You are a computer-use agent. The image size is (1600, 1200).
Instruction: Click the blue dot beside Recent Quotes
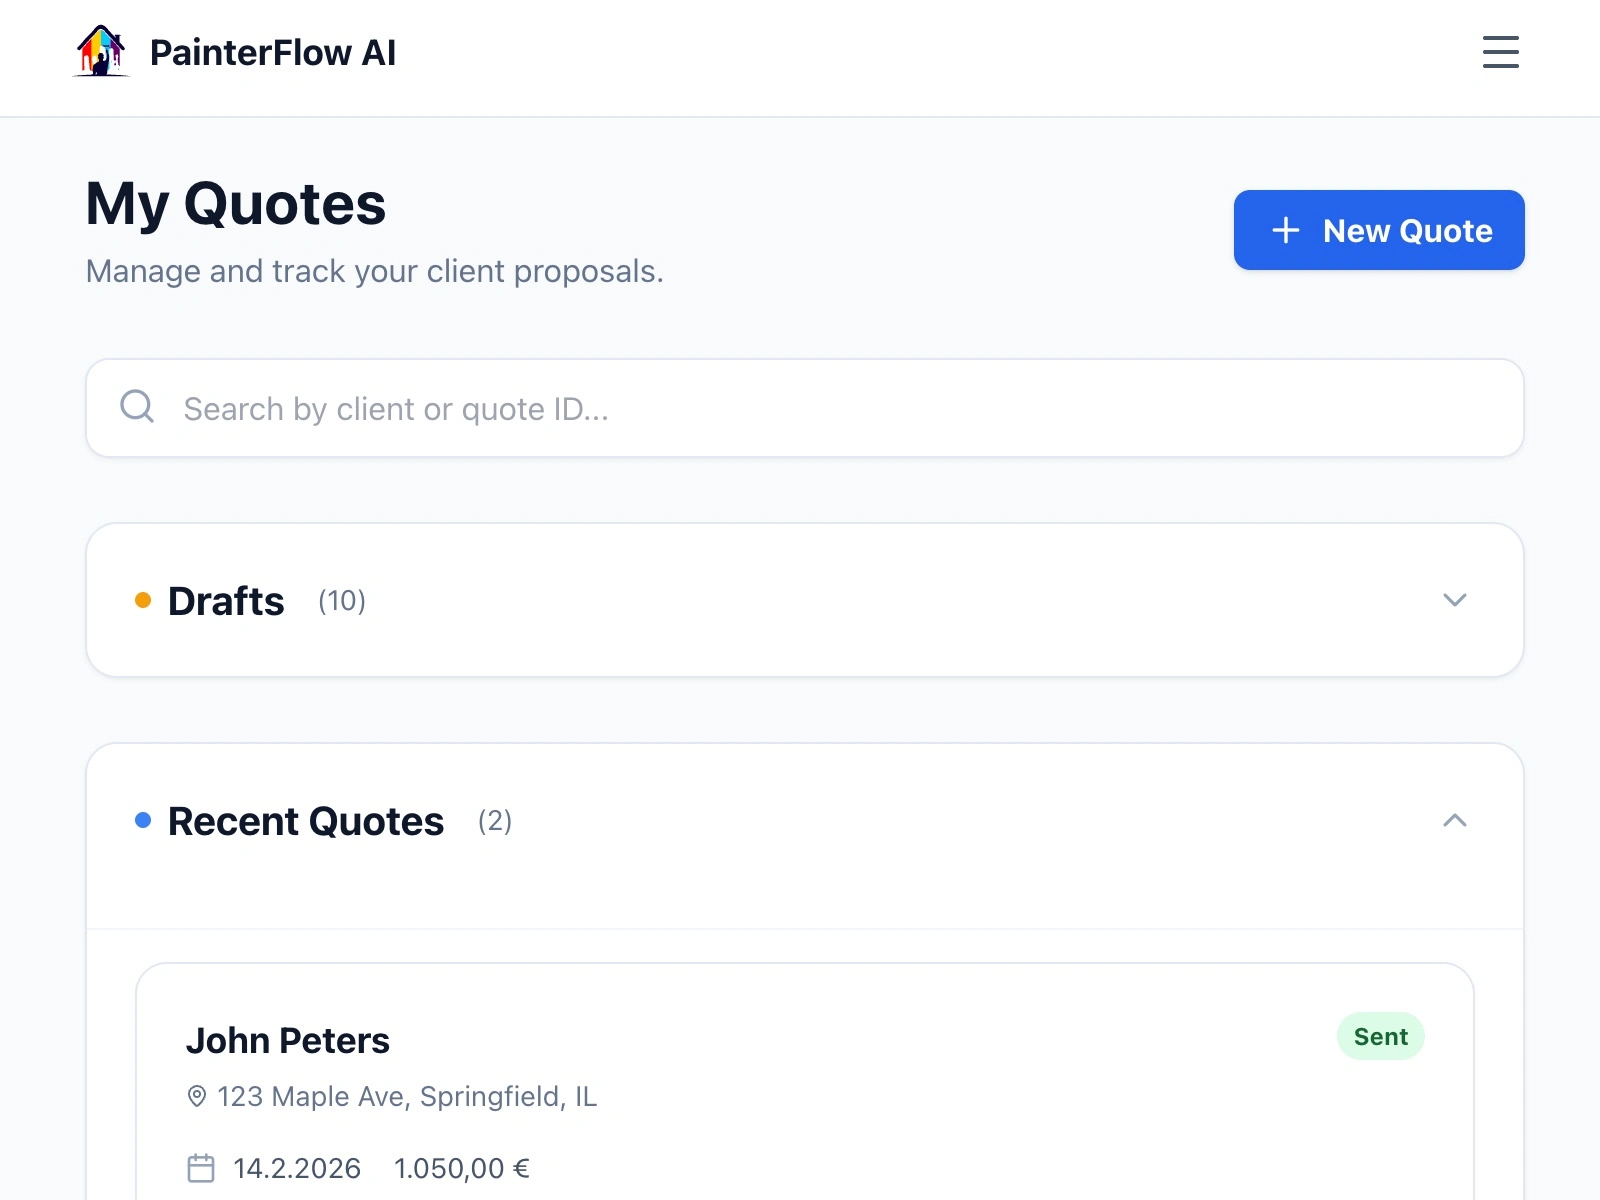(143, 820)
